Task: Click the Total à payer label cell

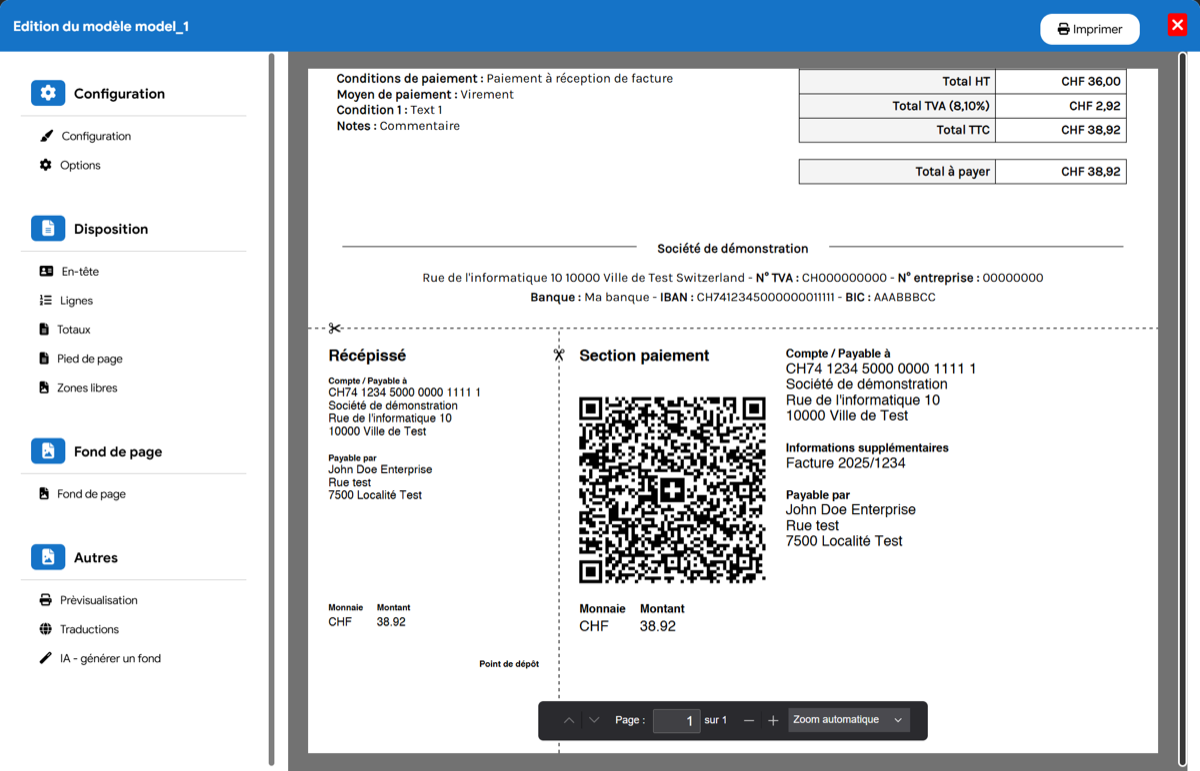Action: [897, 171]
